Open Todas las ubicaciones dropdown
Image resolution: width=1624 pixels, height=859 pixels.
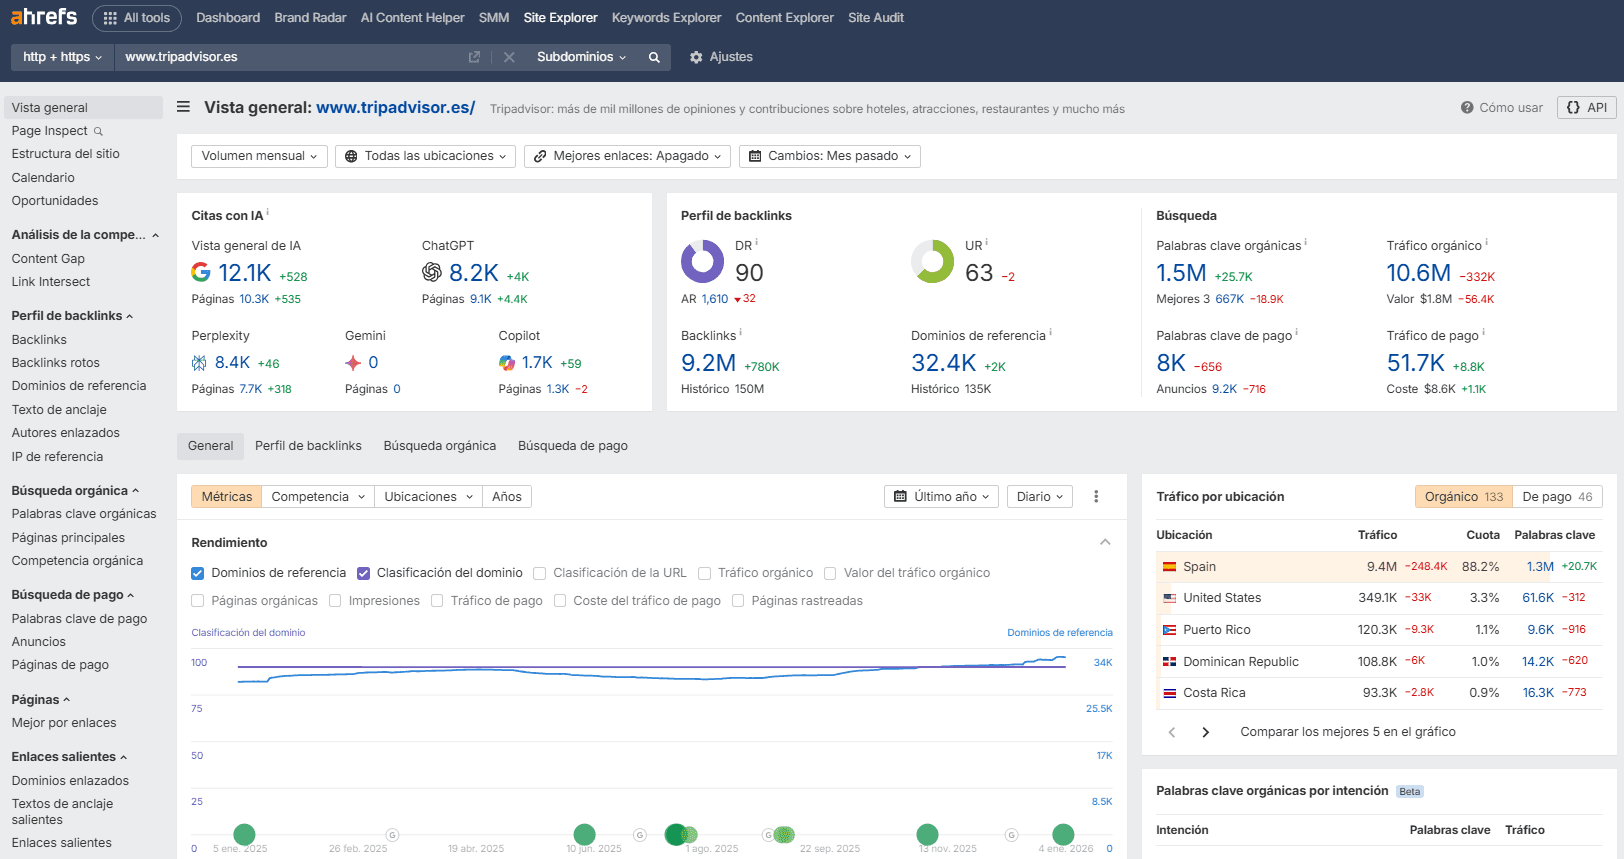pyautogui.click(x=425, y=156)
